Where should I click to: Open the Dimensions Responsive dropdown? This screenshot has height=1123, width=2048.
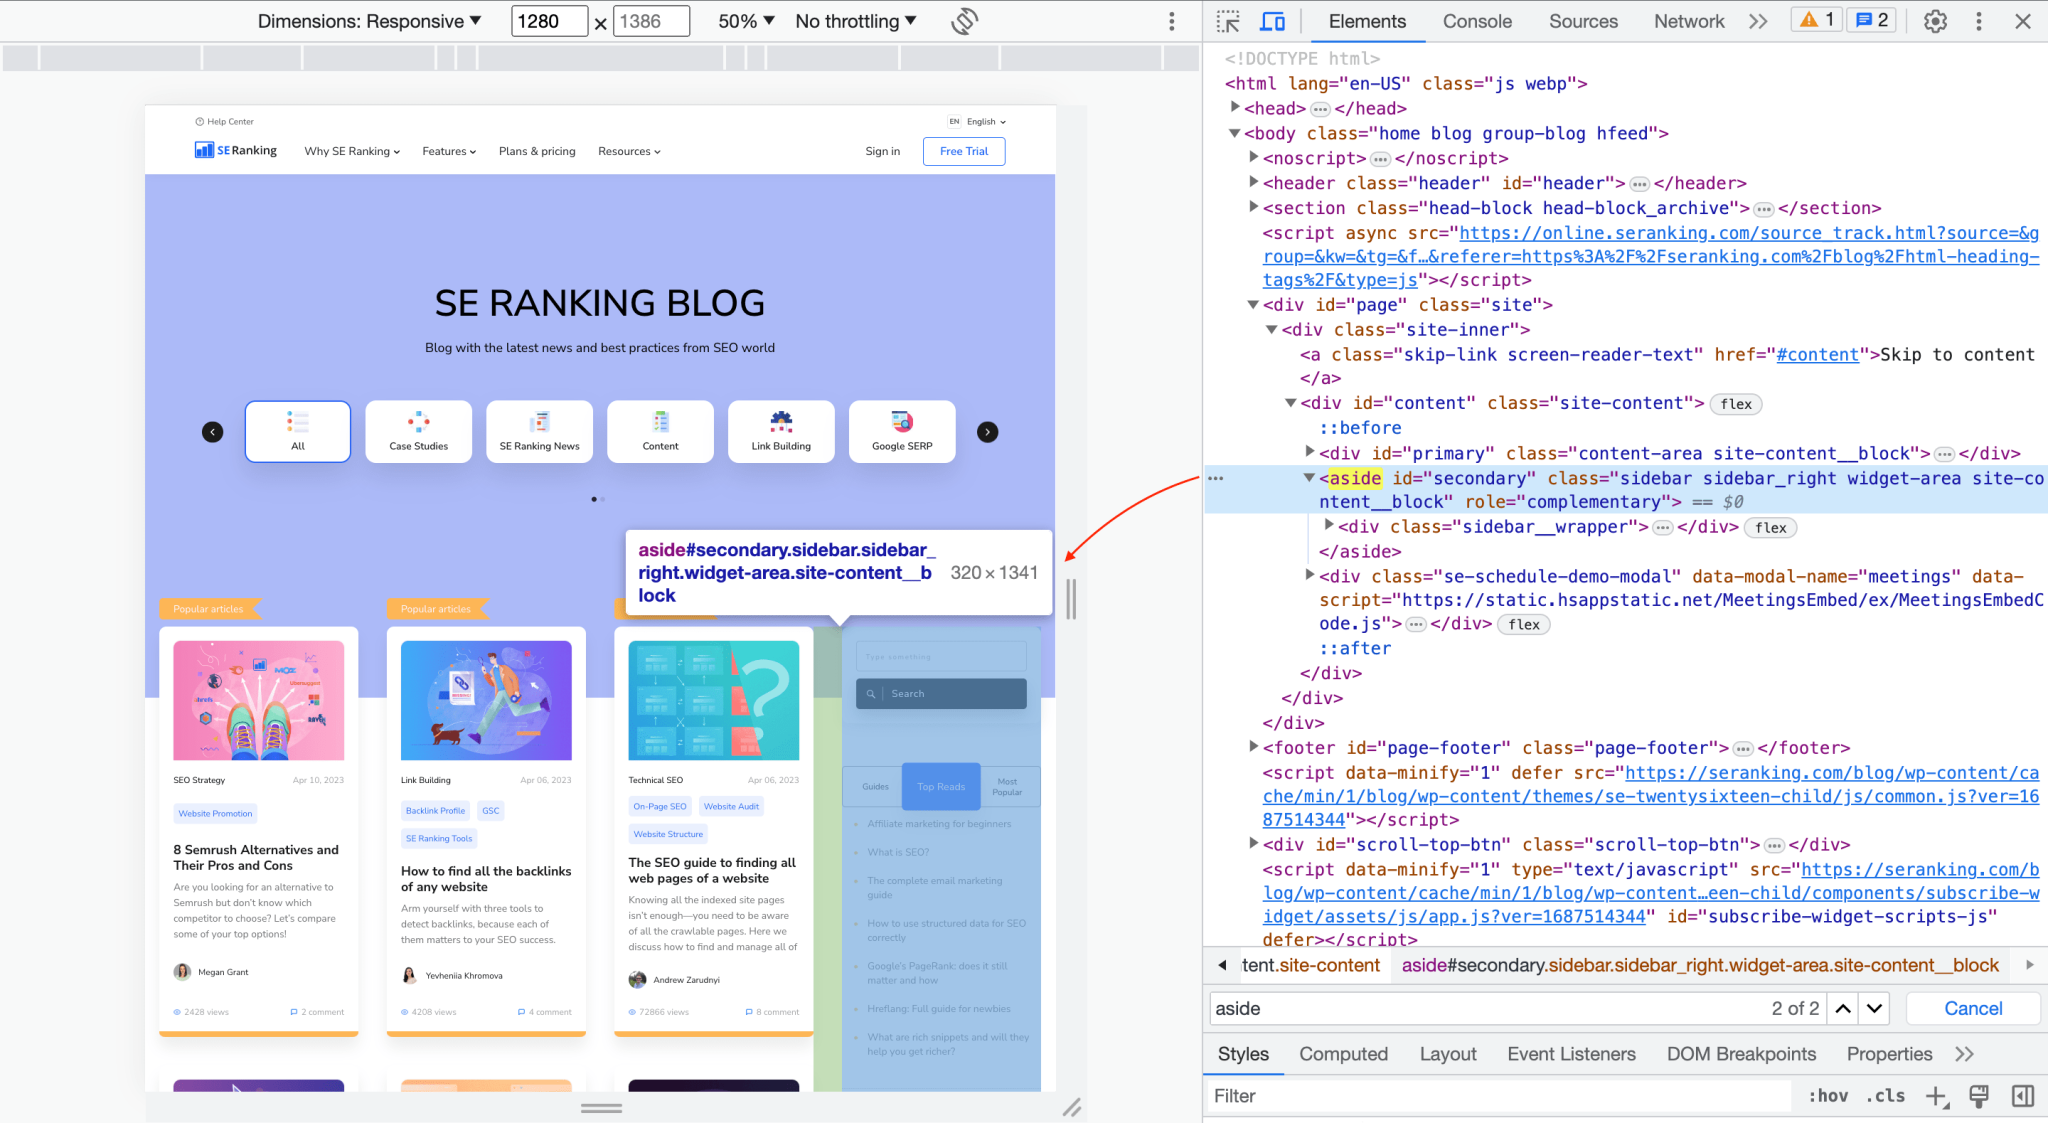[369, 20]
